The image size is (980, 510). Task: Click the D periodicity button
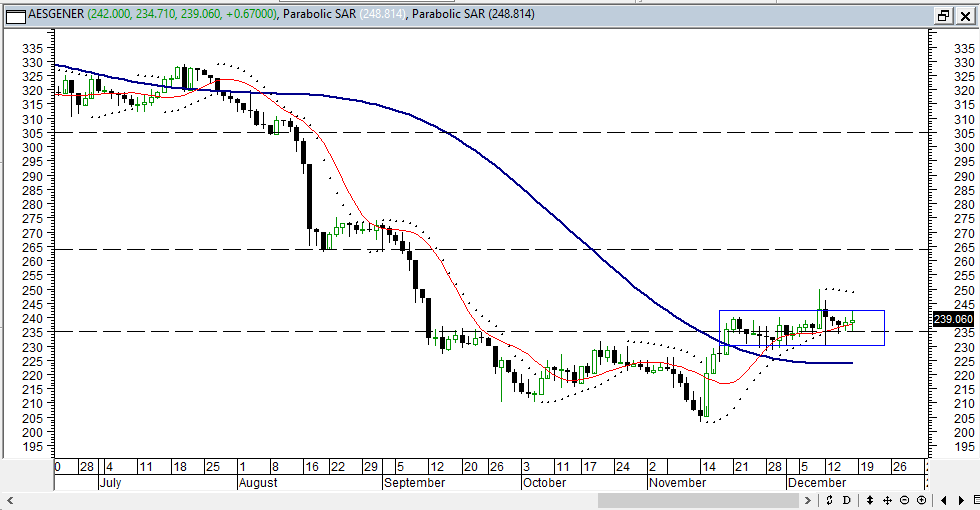(847, 500)
